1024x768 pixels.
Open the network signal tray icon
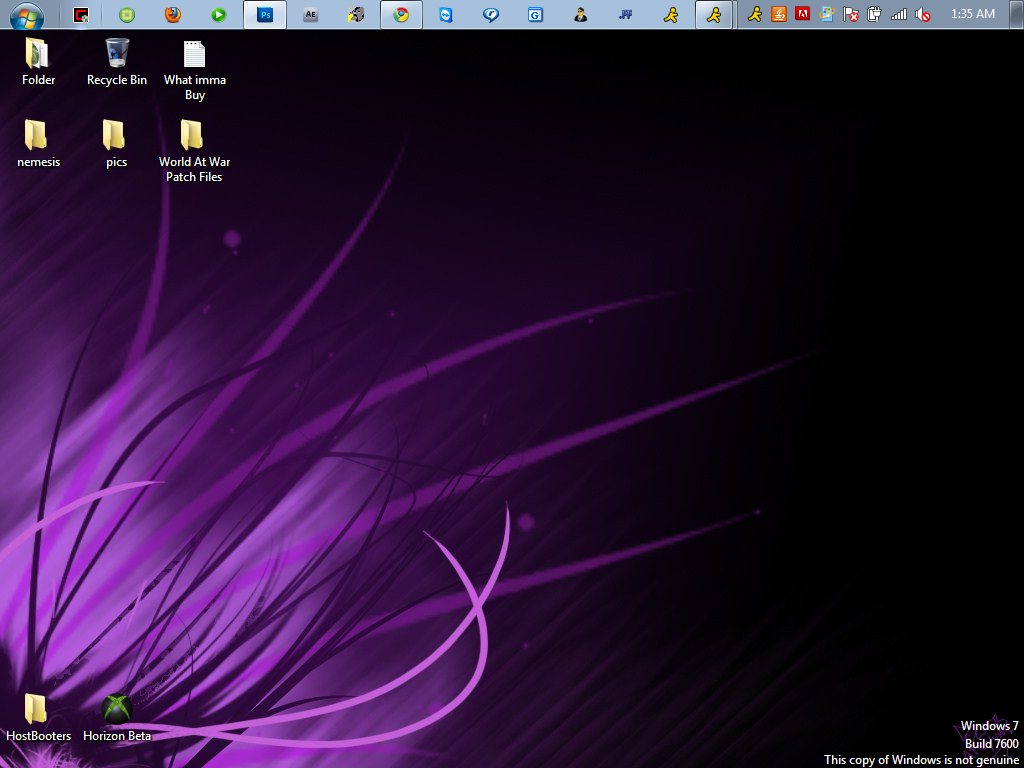click(x=899, y=14)
